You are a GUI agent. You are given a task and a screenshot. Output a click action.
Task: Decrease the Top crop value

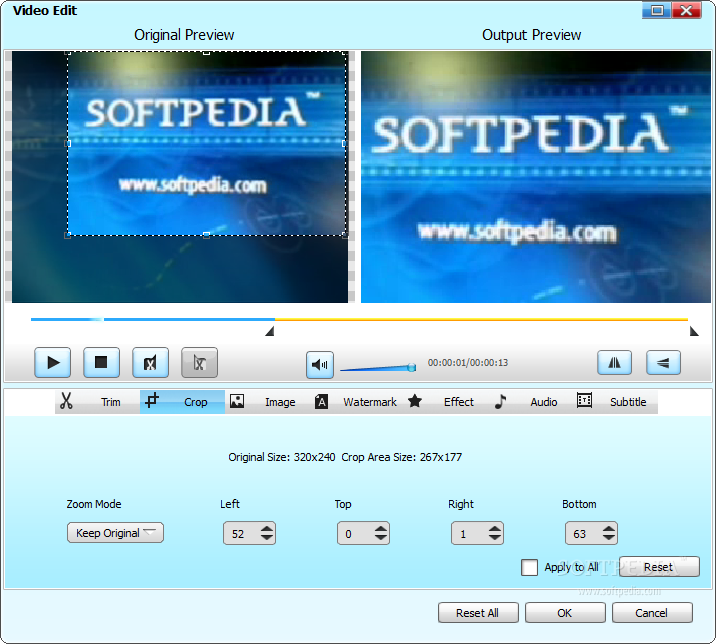(x=381, y=538)
